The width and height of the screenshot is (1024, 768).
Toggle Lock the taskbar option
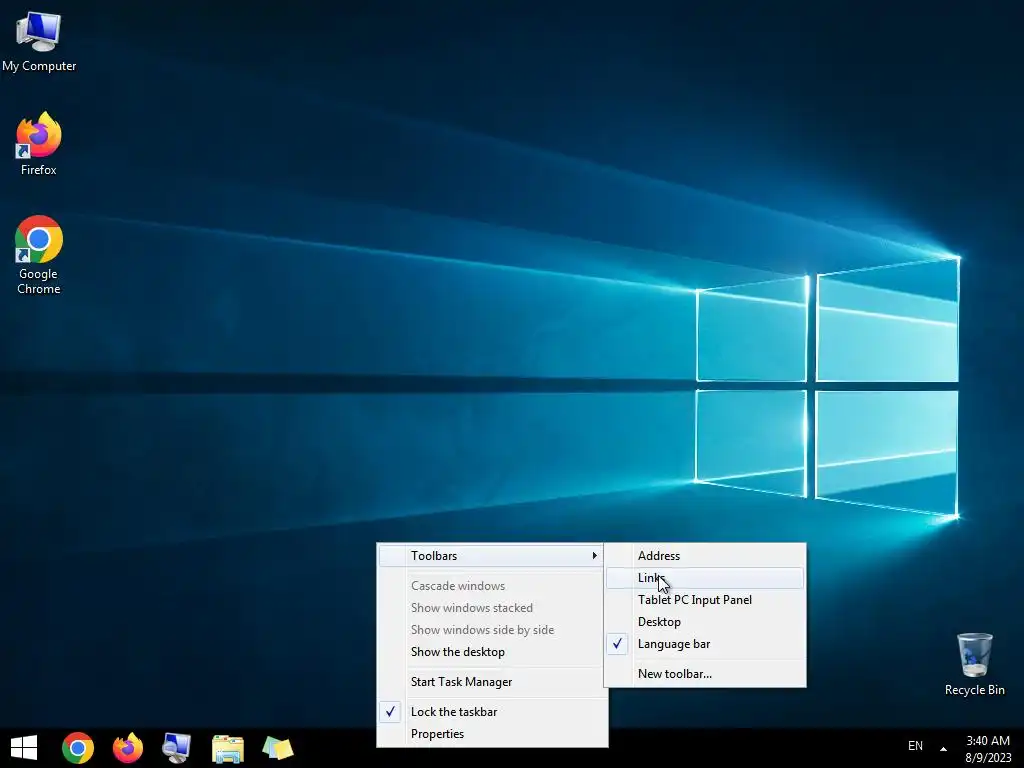[x=490, y=712]
